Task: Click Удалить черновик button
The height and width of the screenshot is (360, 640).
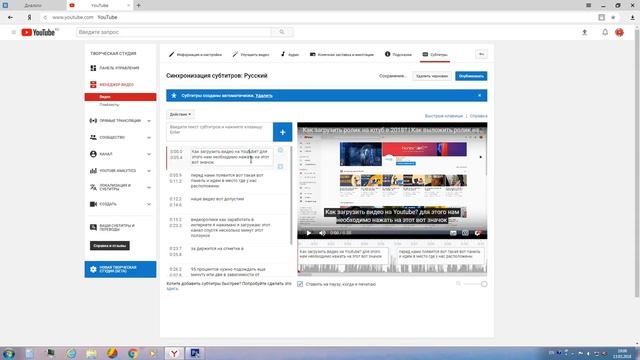Action: click(x=432, y=76)
